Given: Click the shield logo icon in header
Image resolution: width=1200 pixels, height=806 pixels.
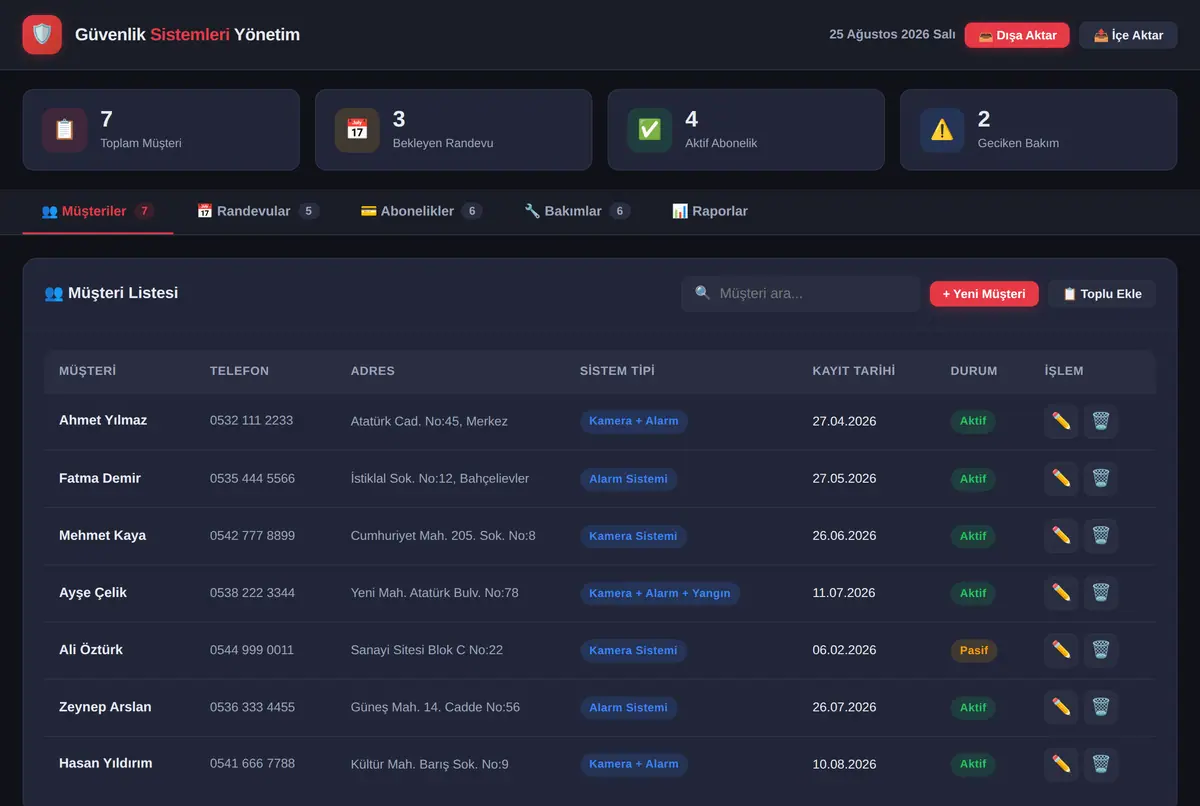Looking at the screenshot, I should point(42,35).
